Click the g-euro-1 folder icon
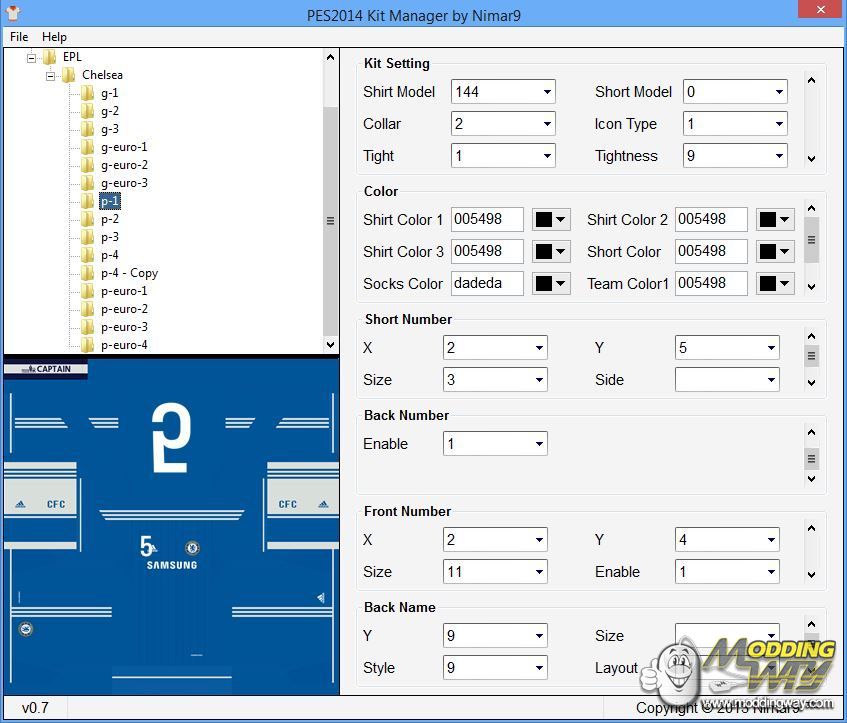The height and width of the screenshot is (723, 847). [88, 147]
